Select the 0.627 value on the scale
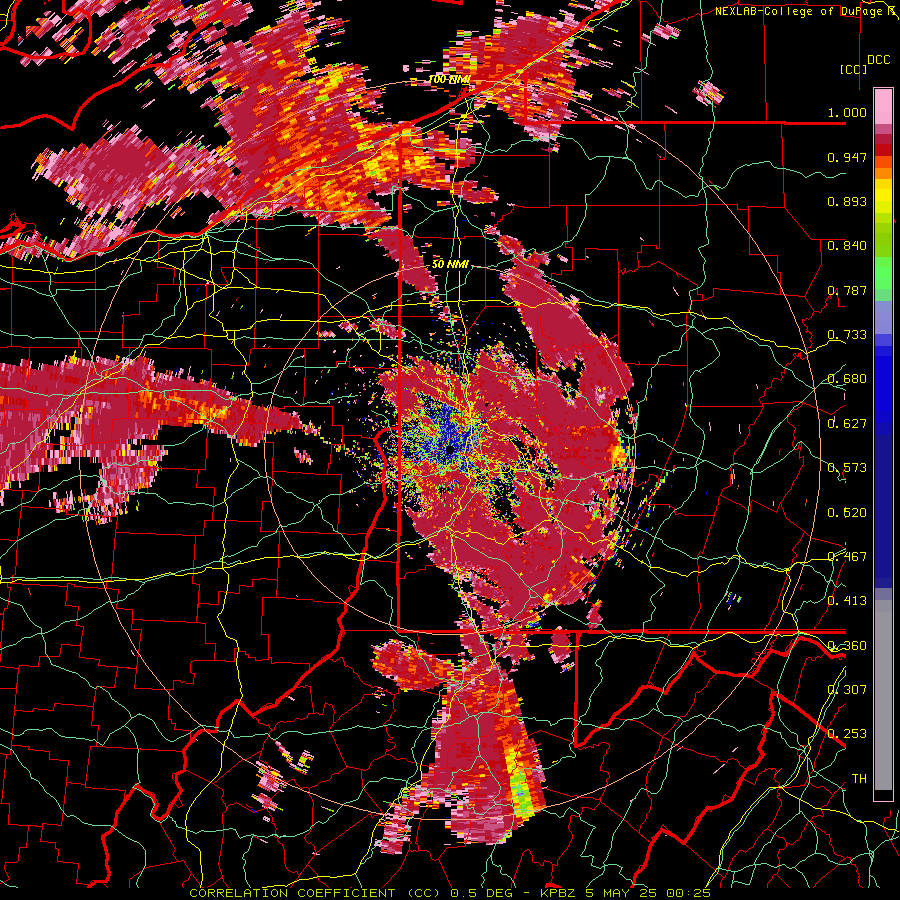Image resolution: width=900 pixels, height=900 pixels. (847, 424)
